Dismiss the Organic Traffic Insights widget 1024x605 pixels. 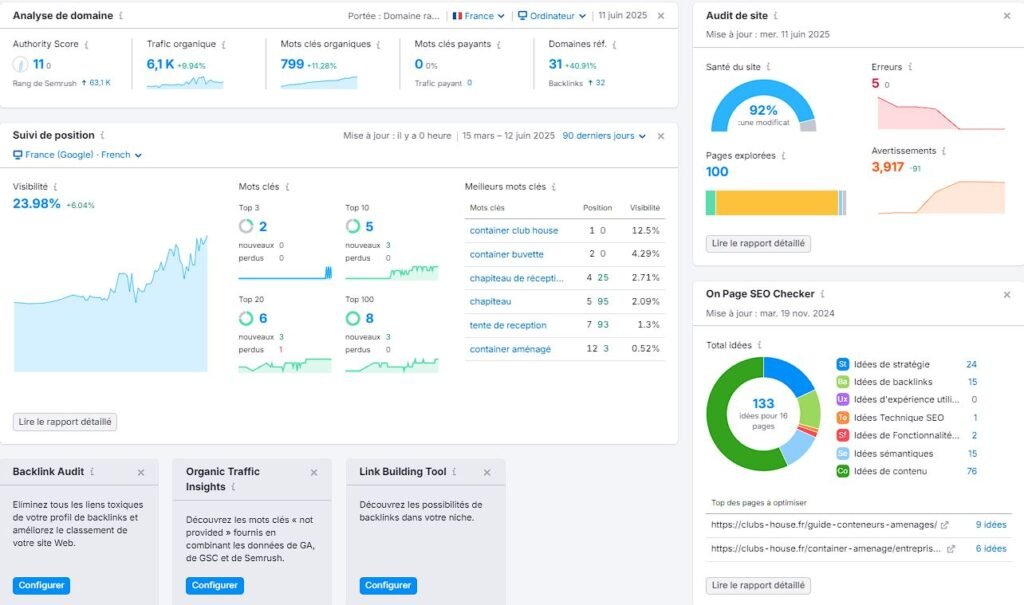point(313,472)
